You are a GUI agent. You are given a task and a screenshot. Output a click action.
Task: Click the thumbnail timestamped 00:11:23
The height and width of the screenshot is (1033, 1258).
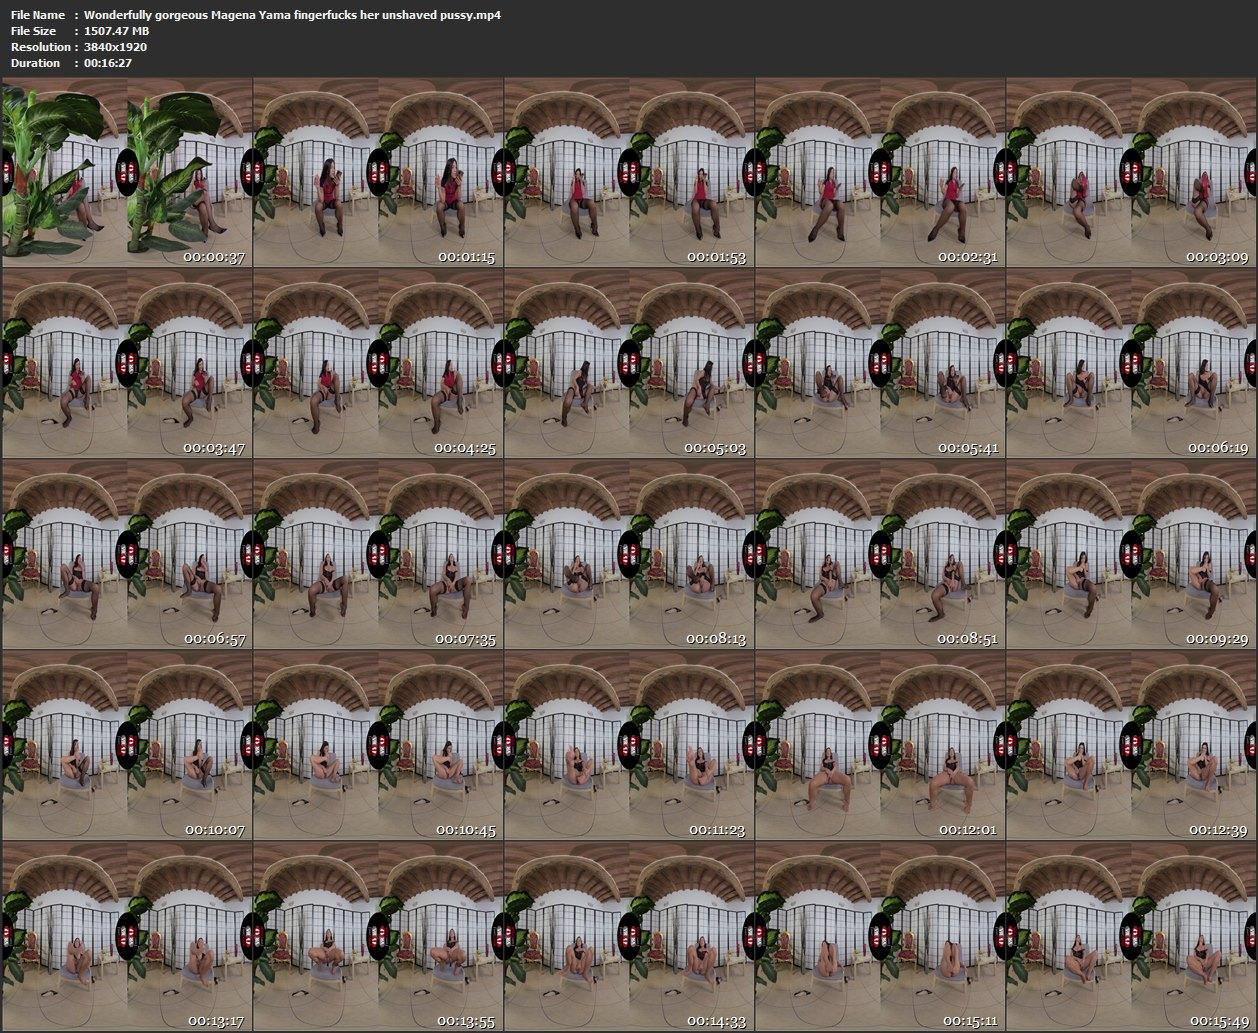pyautogui.click(x=629, y=745)
